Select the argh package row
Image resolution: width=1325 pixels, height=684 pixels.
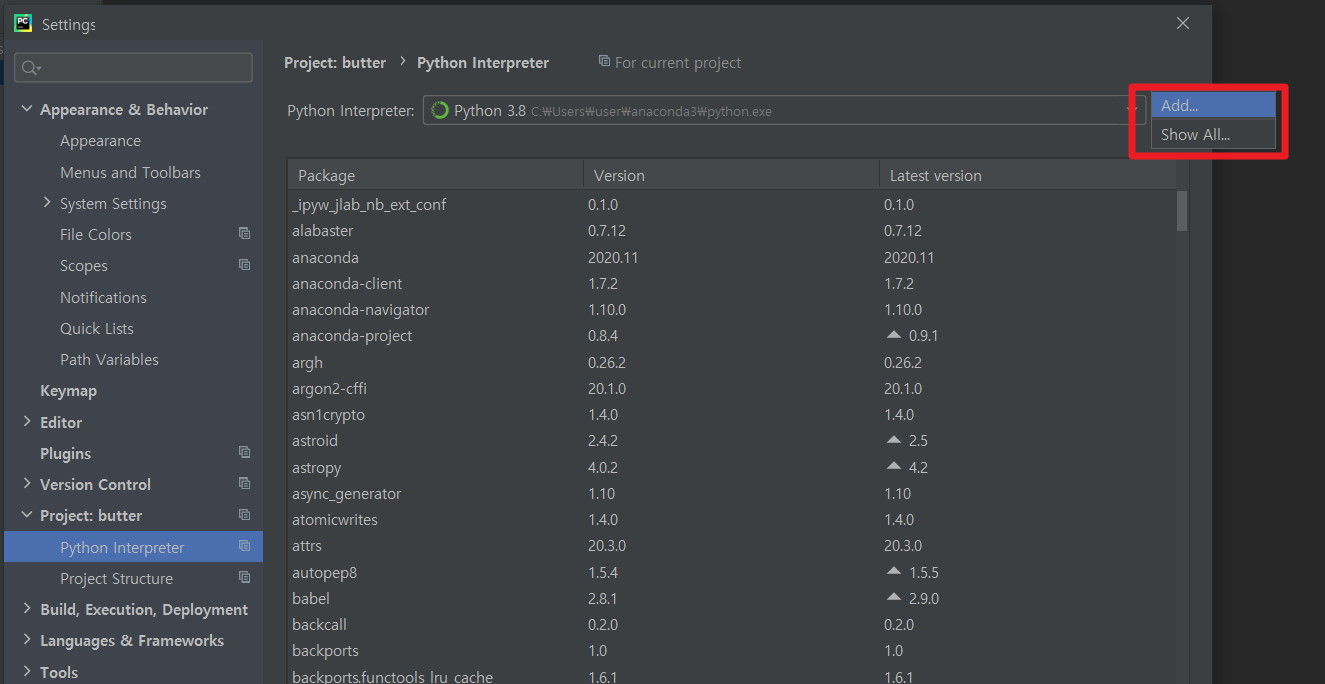[x=732, y=362]
